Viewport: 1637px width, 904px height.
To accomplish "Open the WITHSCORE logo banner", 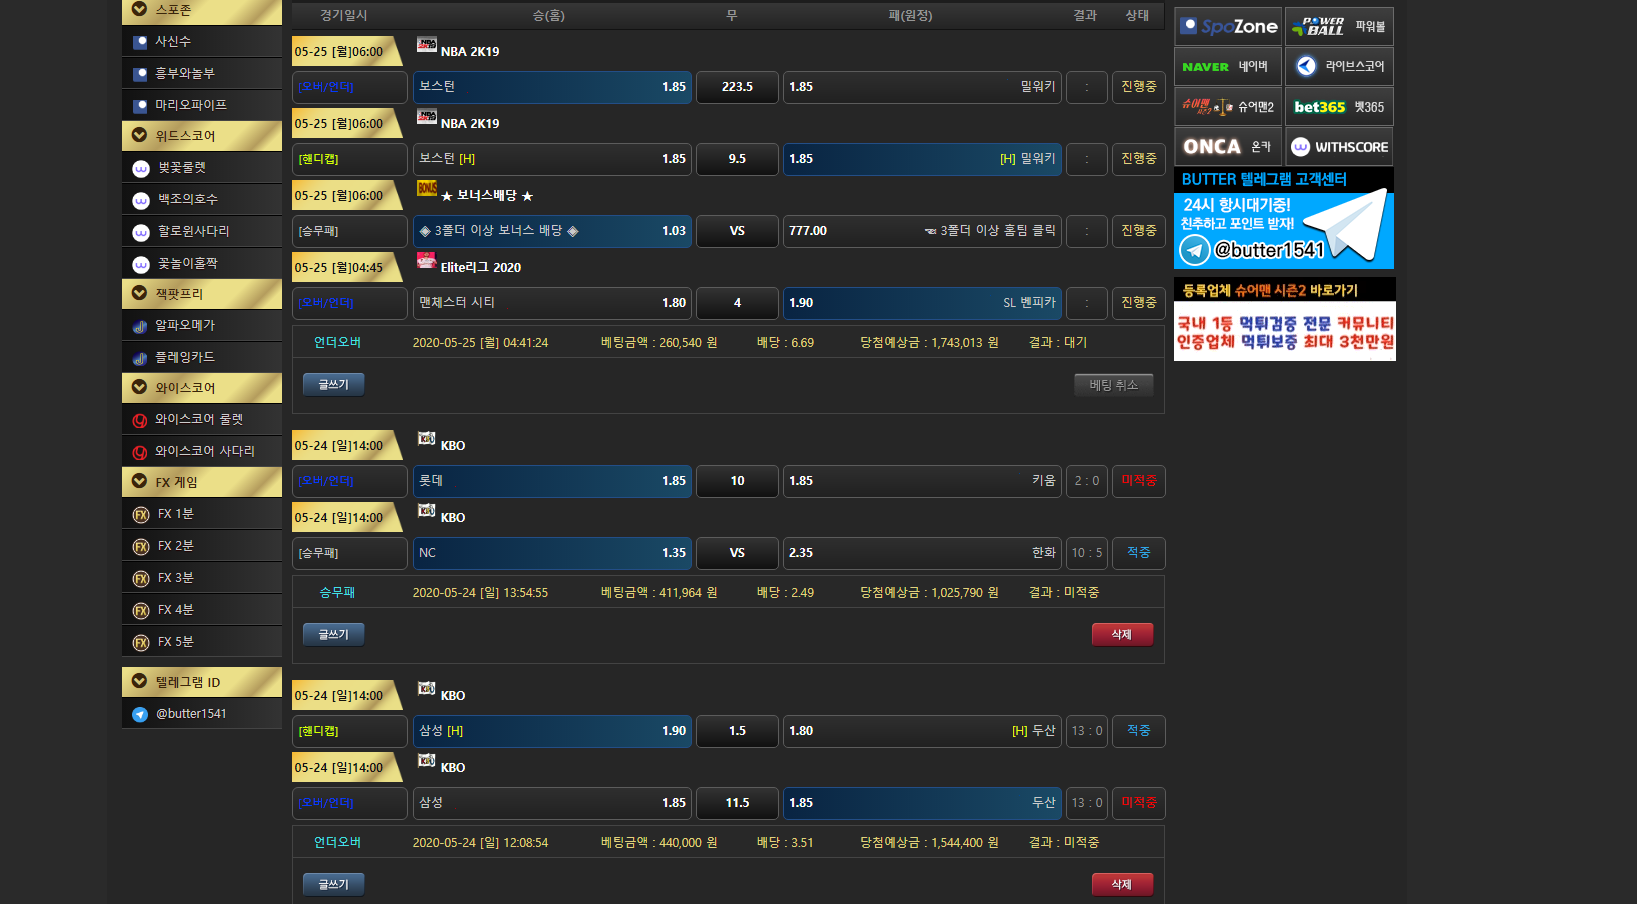I will point(1338,147).
